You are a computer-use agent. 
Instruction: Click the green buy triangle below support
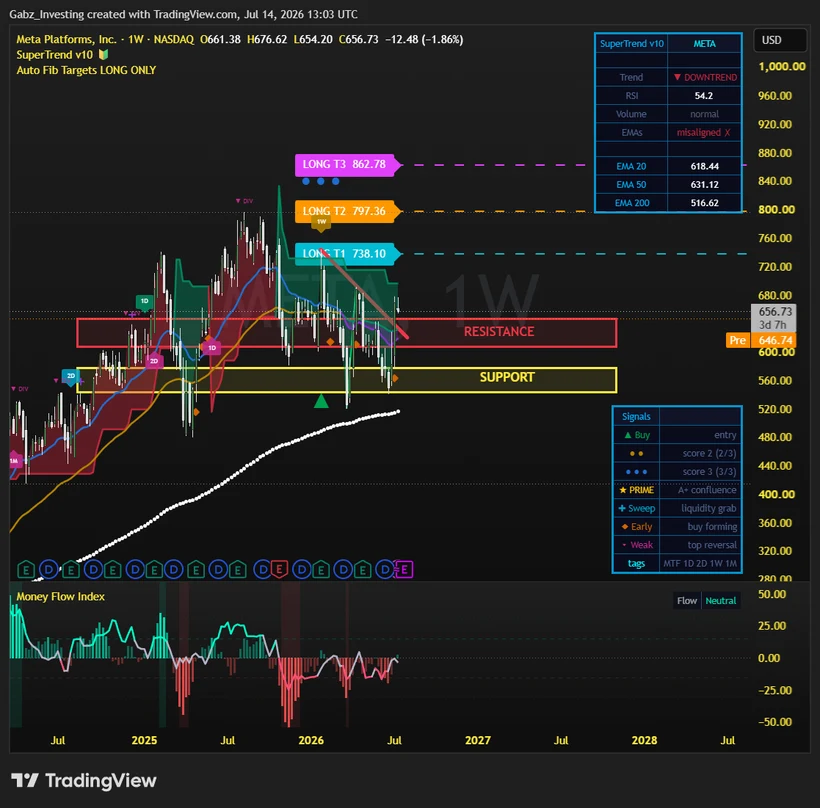[x=321, y=402]
